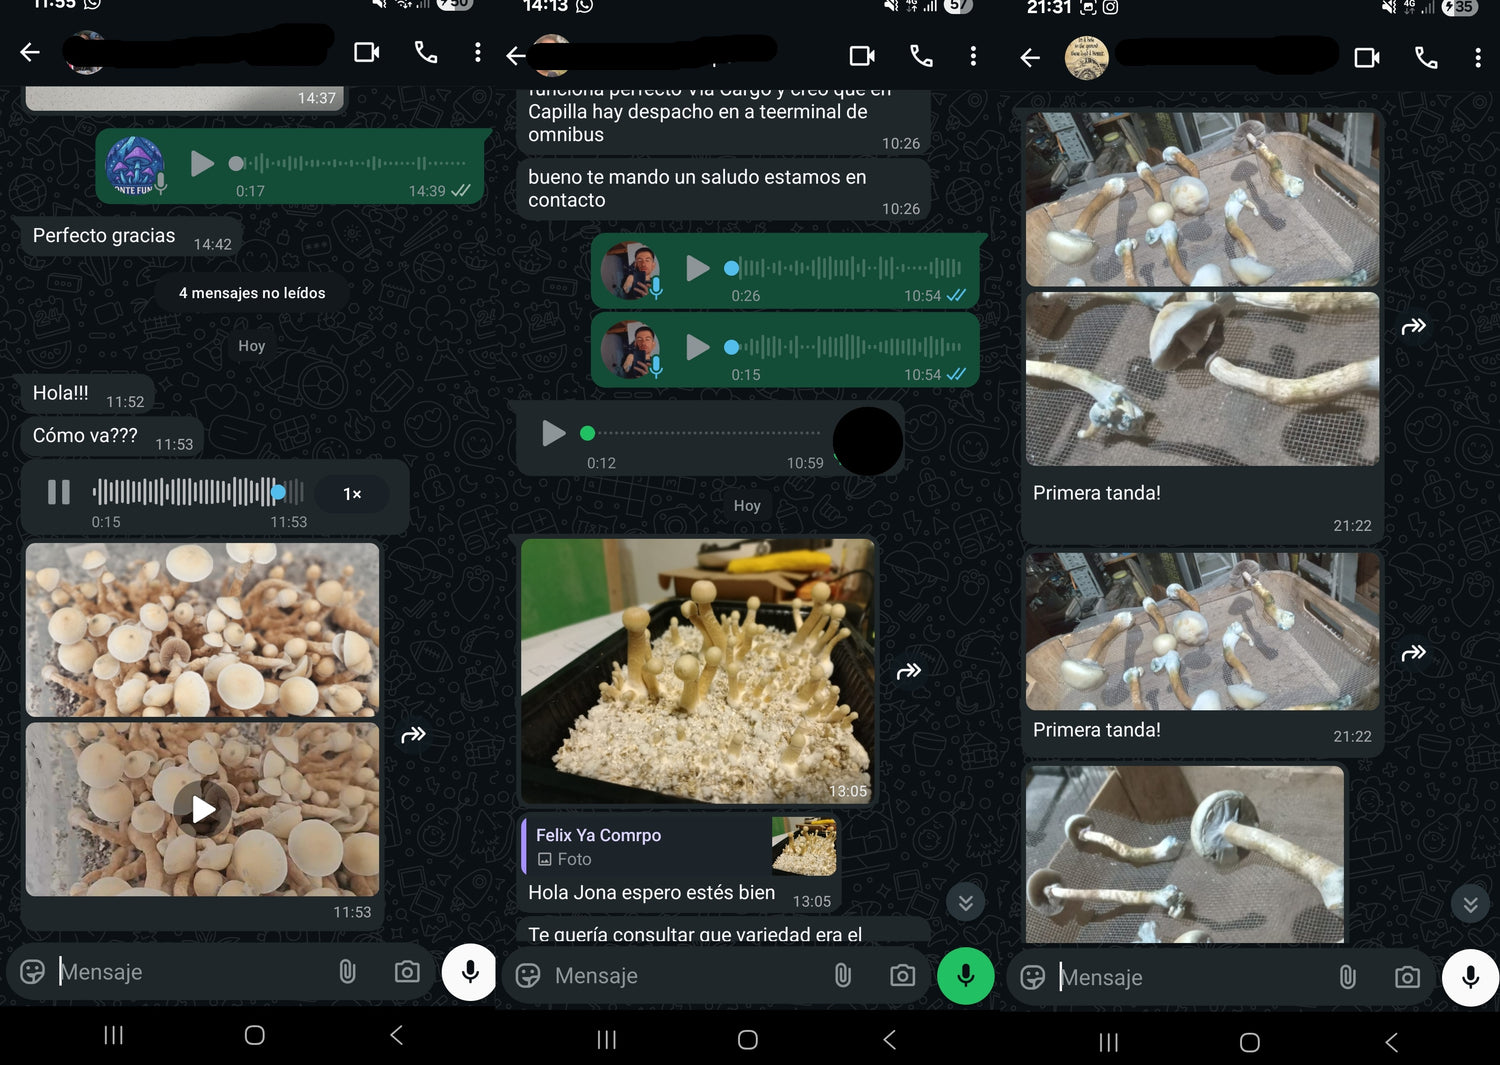Play the mushroom video in the left chat
The image size is (1500, 1065).
[203, 809]
